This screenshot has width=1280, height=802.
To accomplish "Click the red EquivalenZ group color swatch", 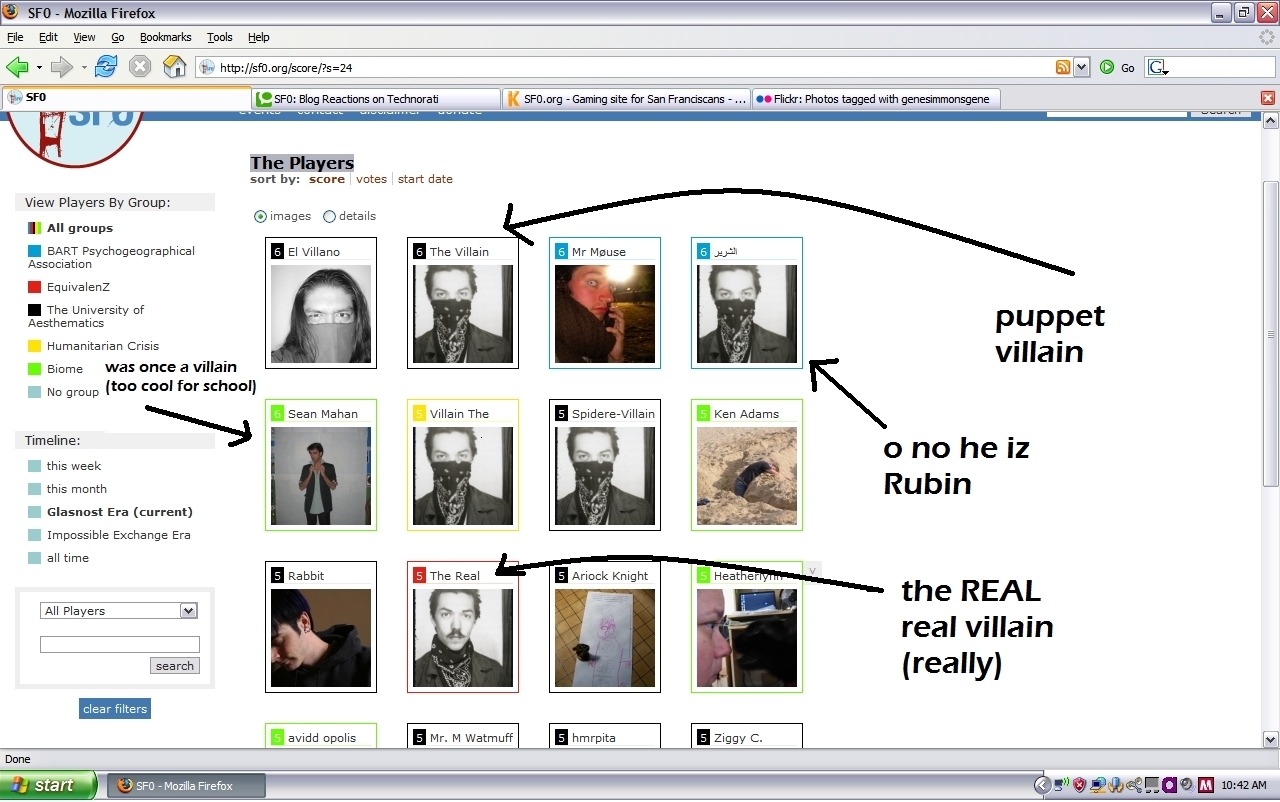I will coord(35,287).
